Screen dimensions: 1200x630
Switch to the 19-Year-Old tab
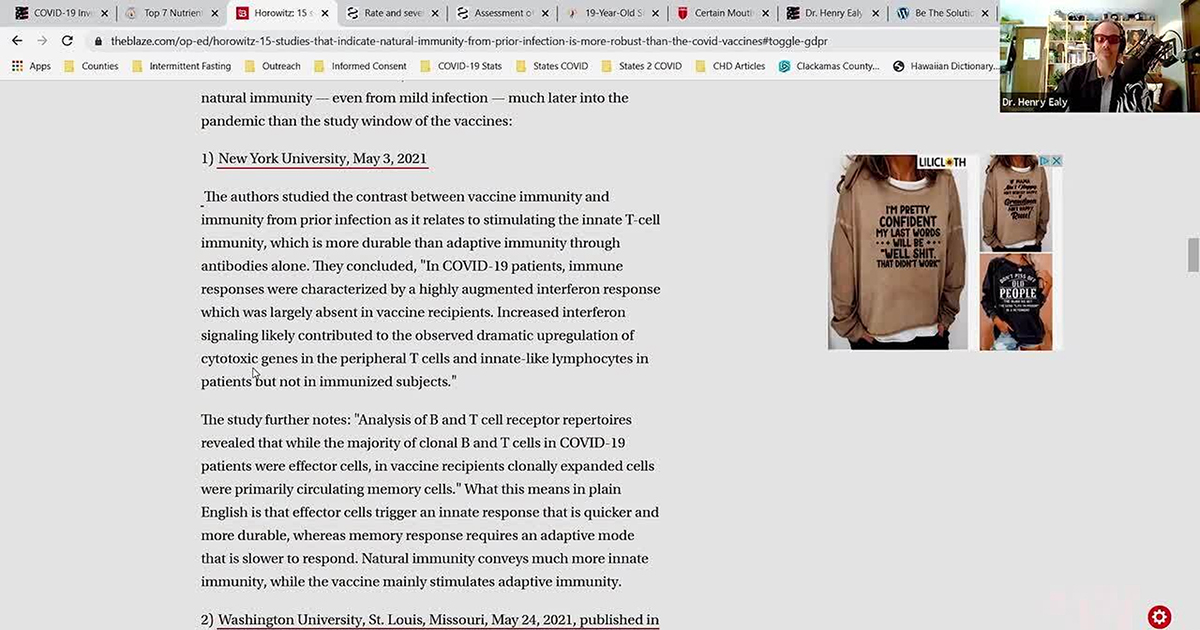612,14
